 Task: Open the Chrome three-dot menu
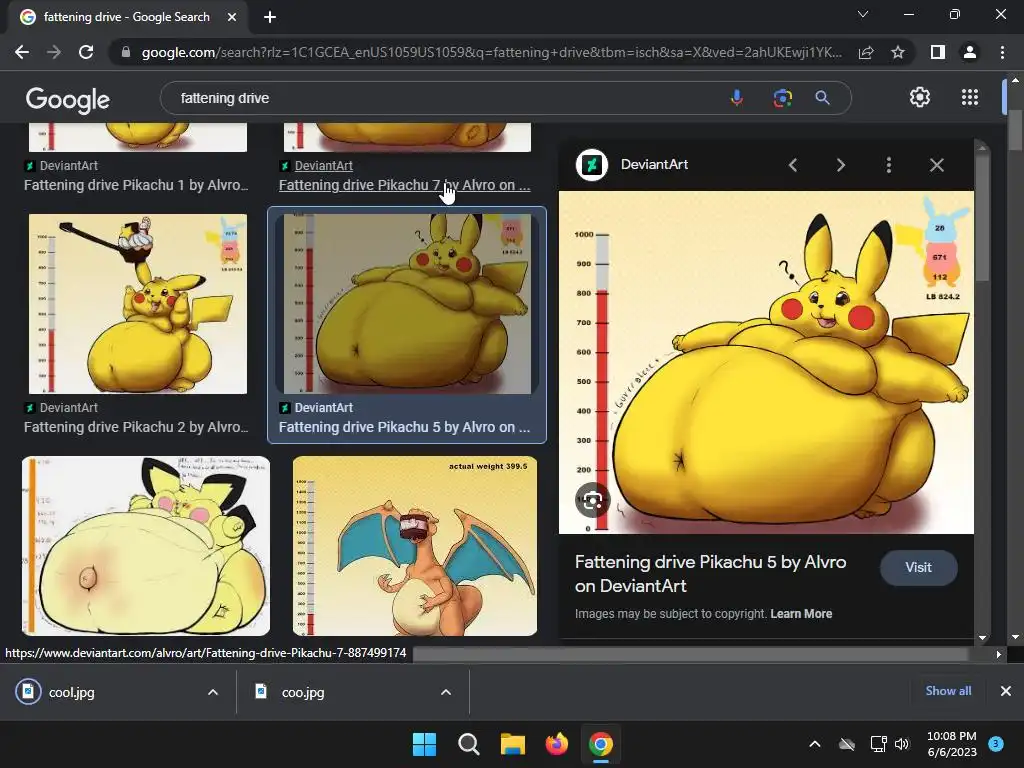(x=1002, y=52)
